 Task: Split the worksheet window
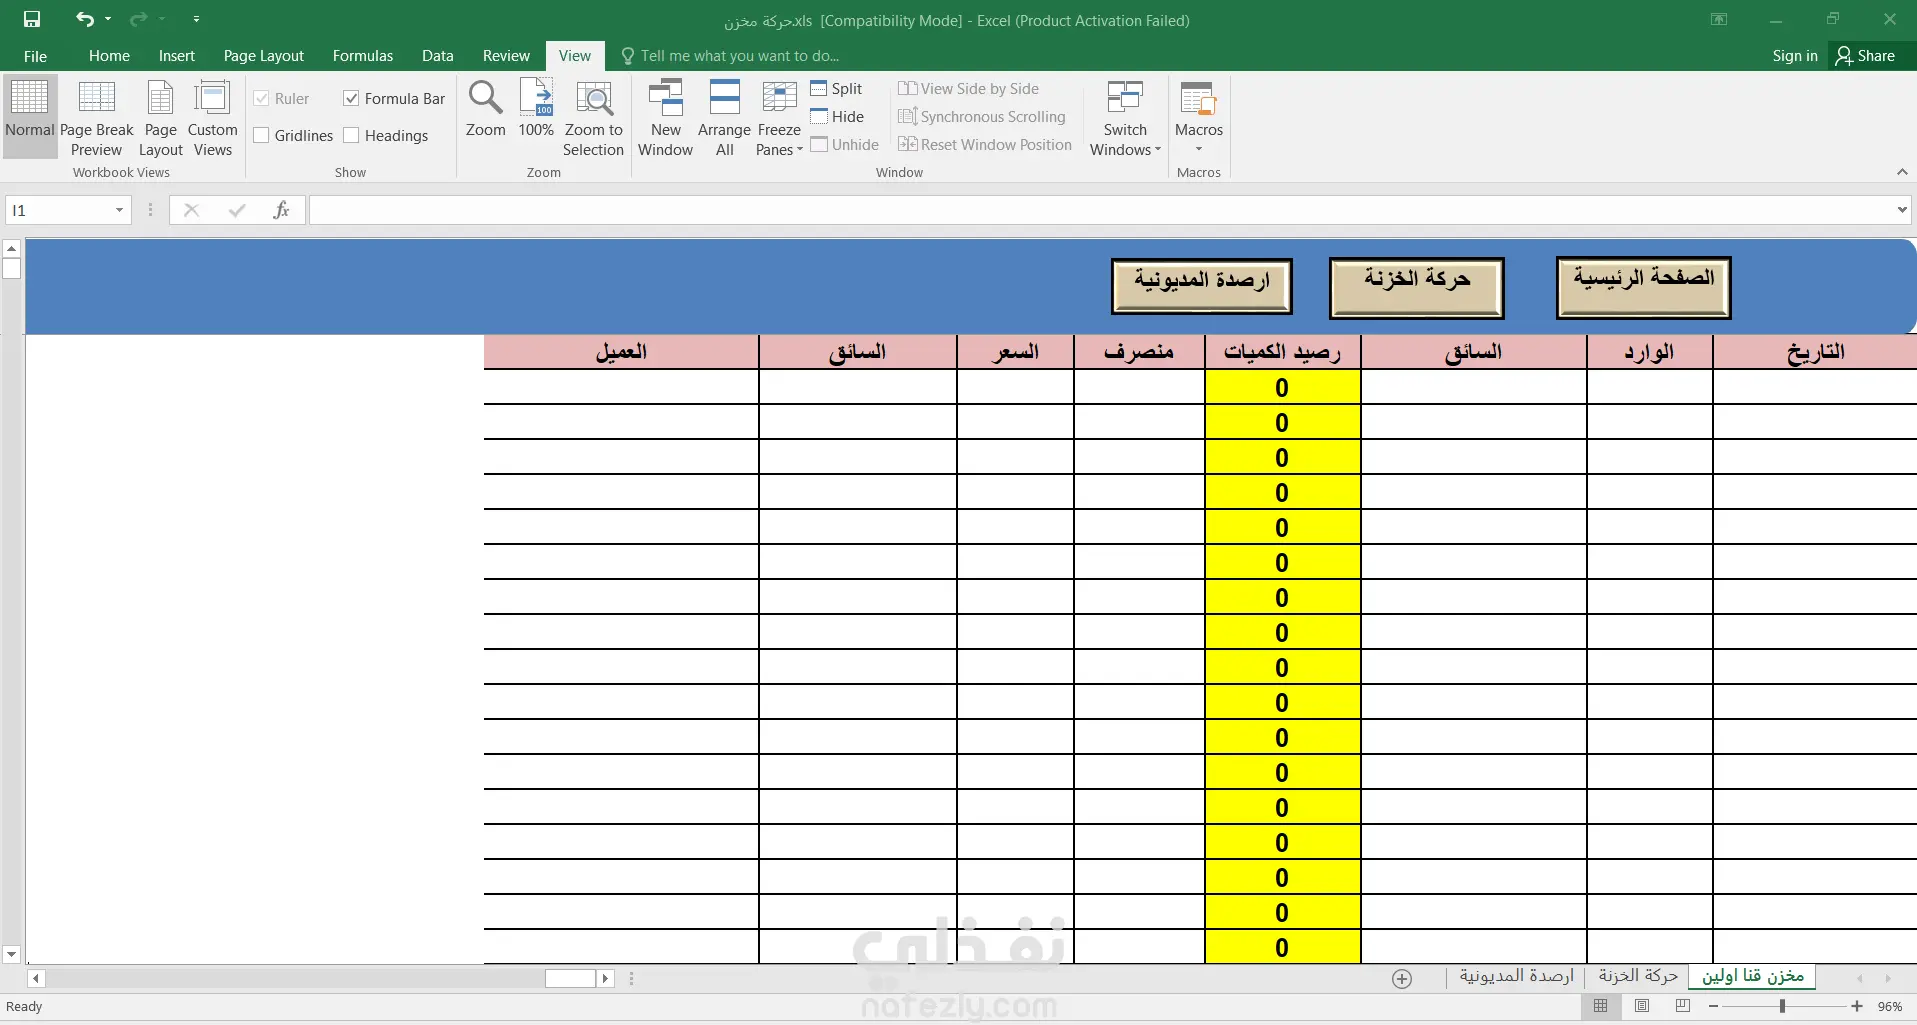pos(836,89)
